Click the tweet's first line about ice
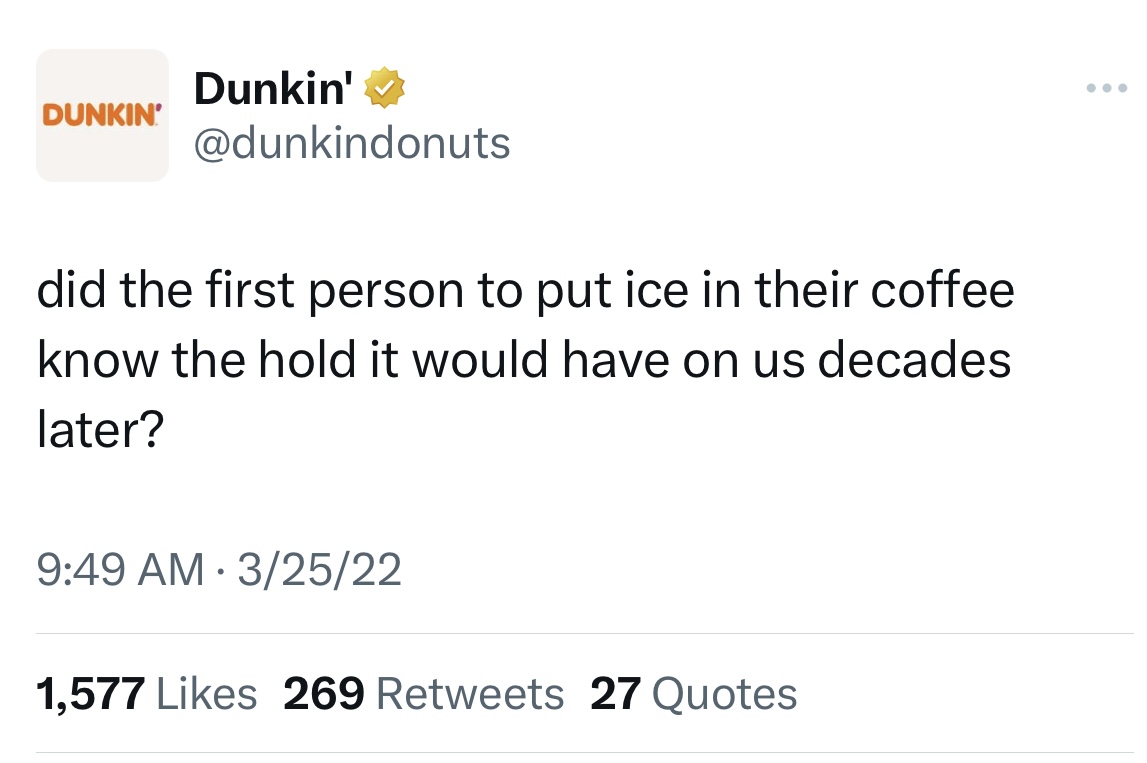Viewport: 1147px width, 763px height. tap(525, 291)
